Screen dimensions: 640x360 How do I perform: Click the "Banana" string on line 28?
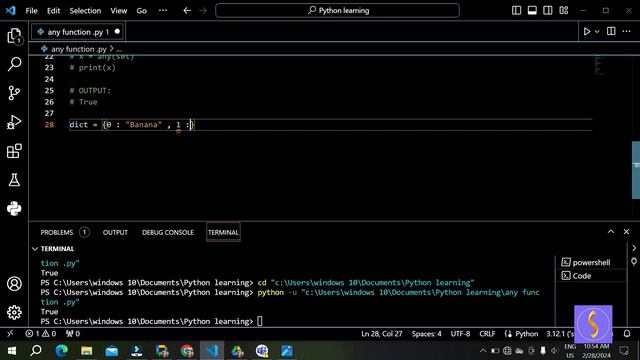click(143, 124)
